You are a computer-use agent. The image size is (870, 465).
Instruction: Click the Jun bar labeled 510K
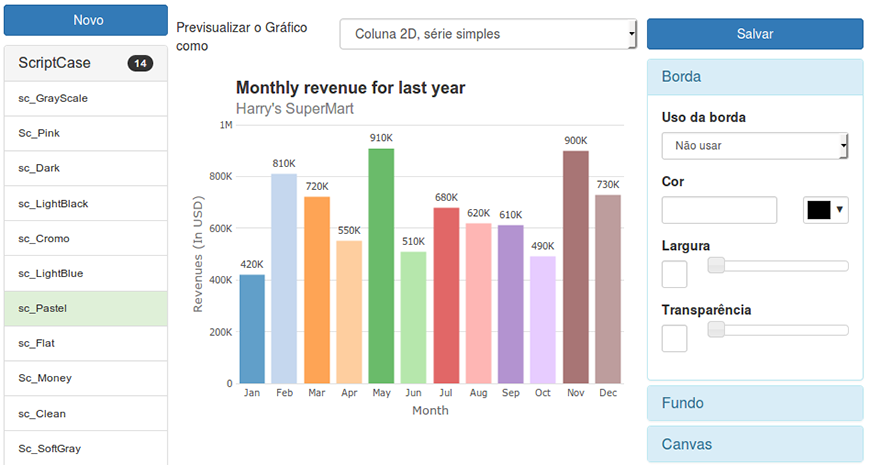click(413, 317)
